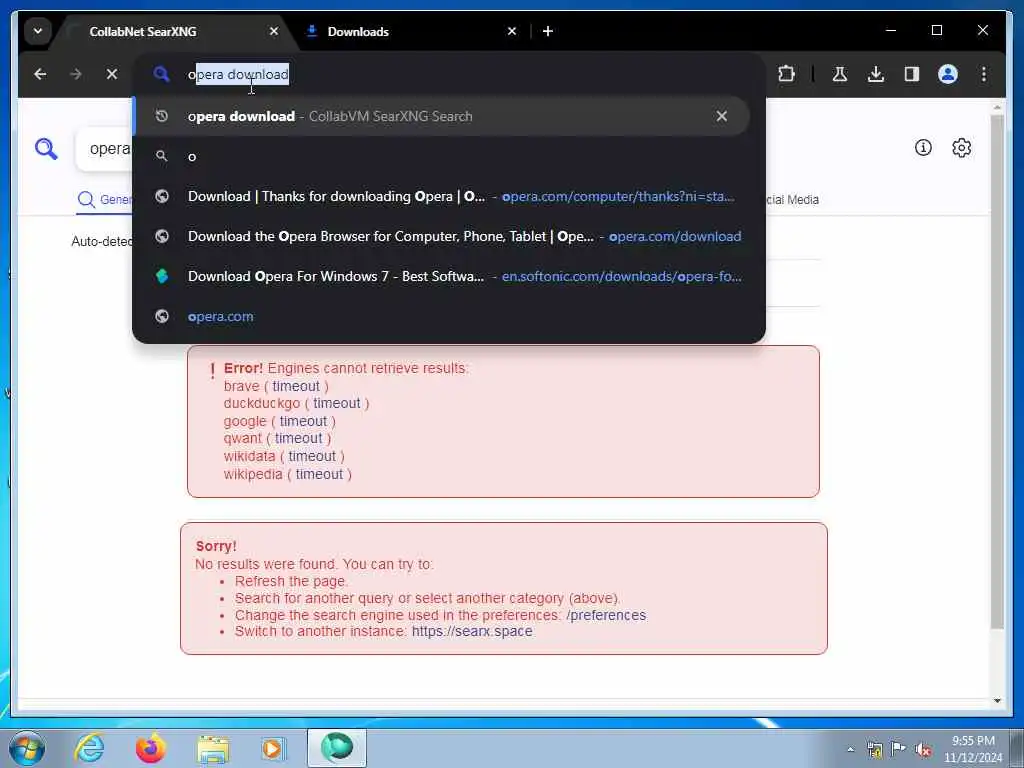Viewport: 1024px width, 768px height.
Task: Open the Extensions puzzle icon
Action: pos(787,74)
